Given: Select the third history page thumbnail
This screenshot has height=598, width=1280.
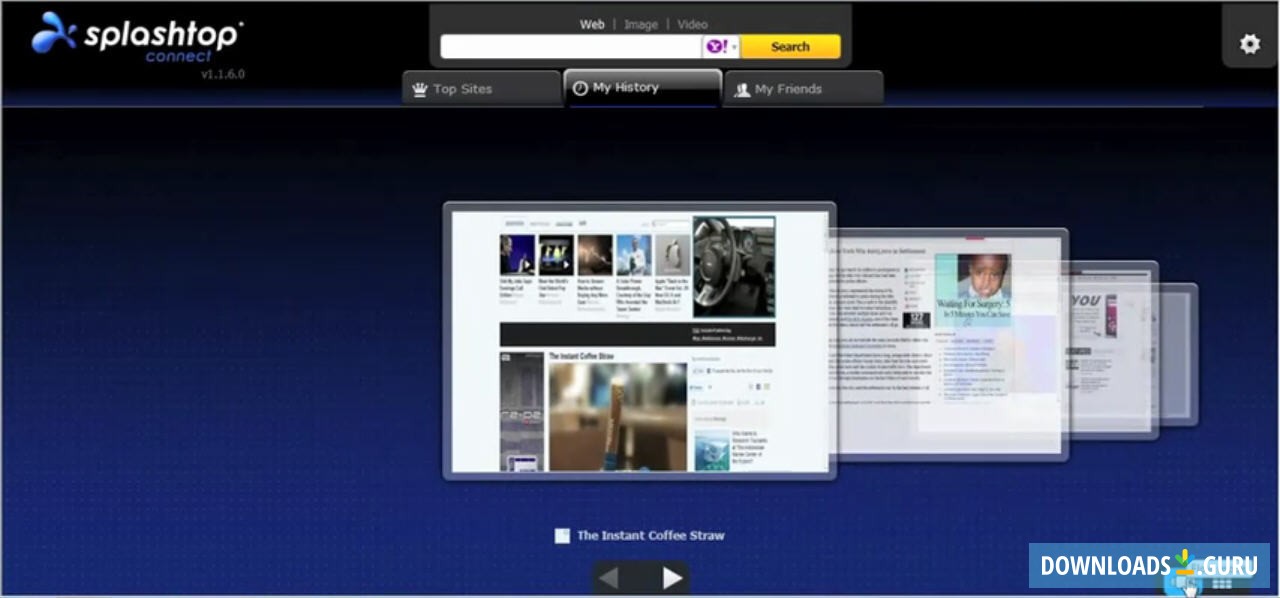Looking at the screenshot, I should (x=1113, y=350).
